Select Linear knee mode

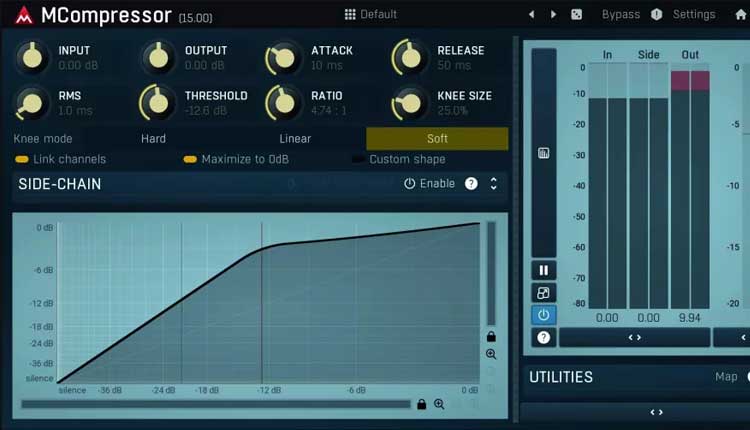point(295,138)
